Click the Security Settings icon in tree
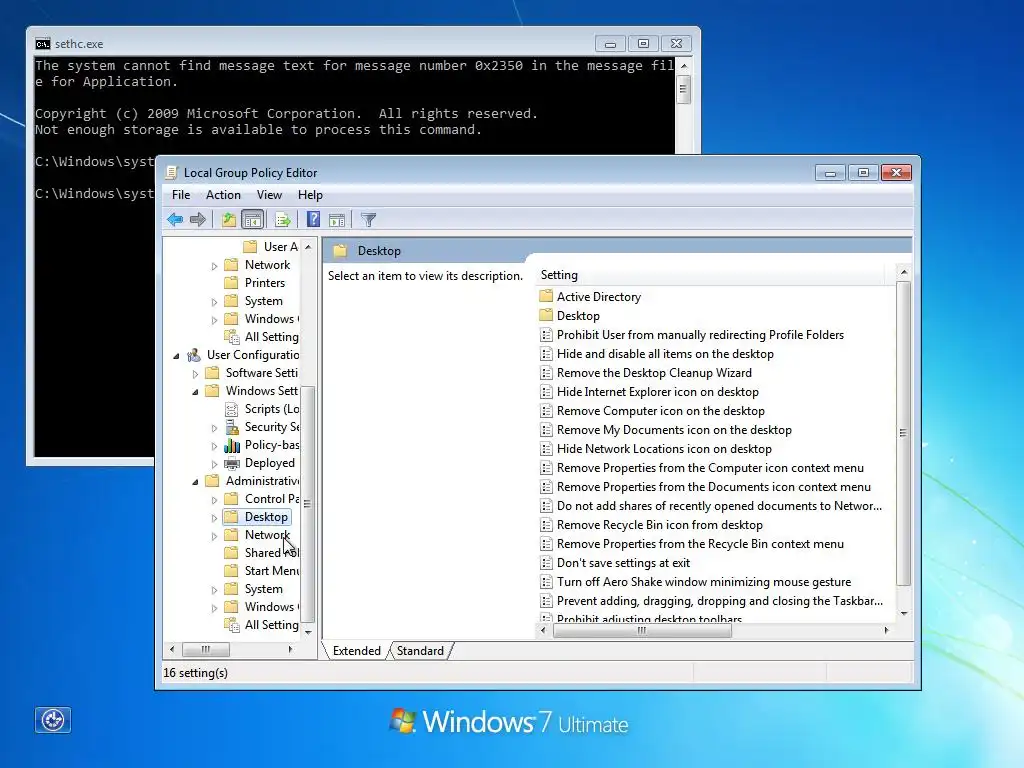Viewport: 1024px width, 768px height. coord(232,427)
